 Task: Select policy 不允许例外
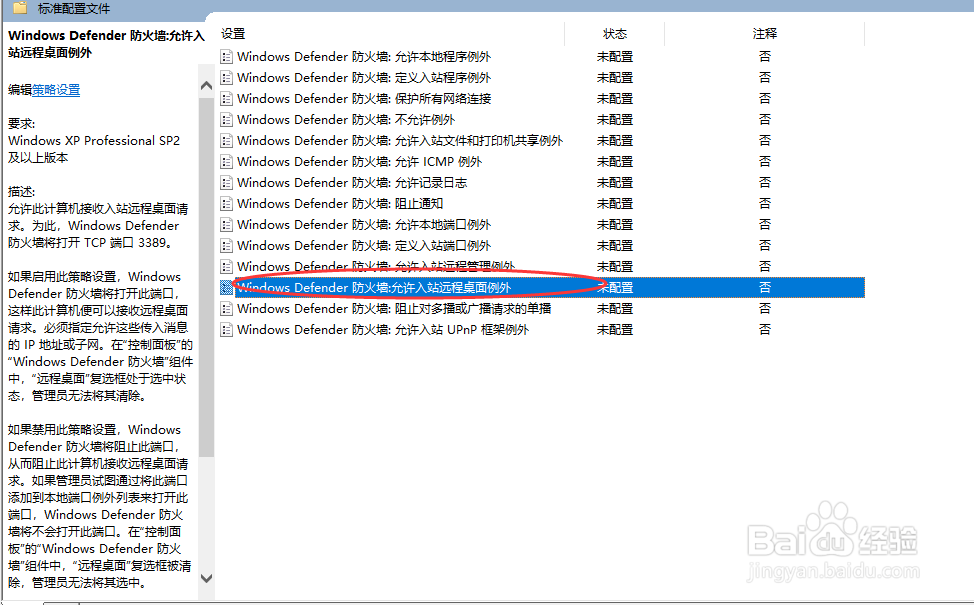[x=346, y=120]
